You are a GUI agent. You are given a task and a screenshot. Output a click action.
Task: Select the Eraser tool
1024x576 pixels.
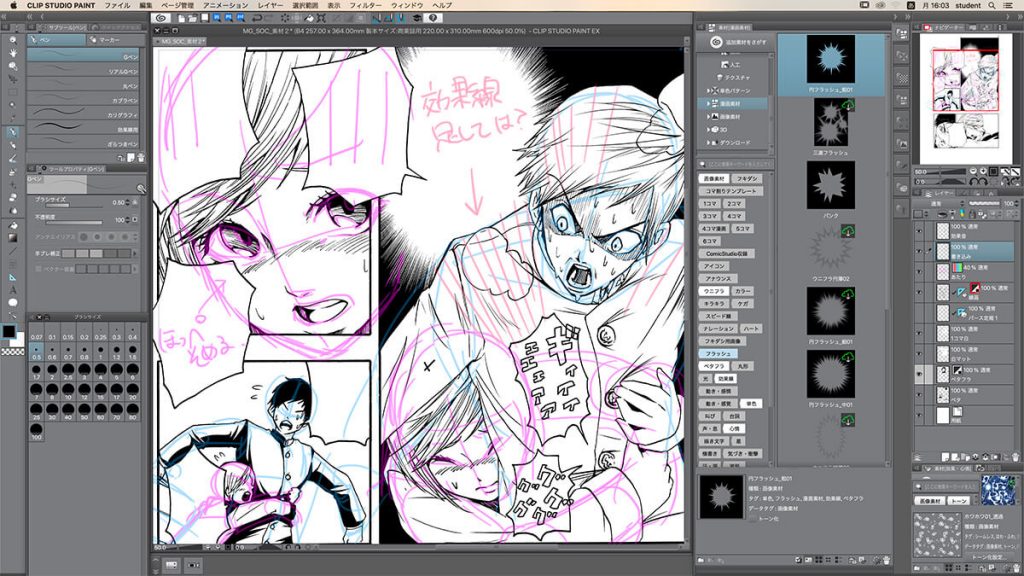[x=13, y=198]
